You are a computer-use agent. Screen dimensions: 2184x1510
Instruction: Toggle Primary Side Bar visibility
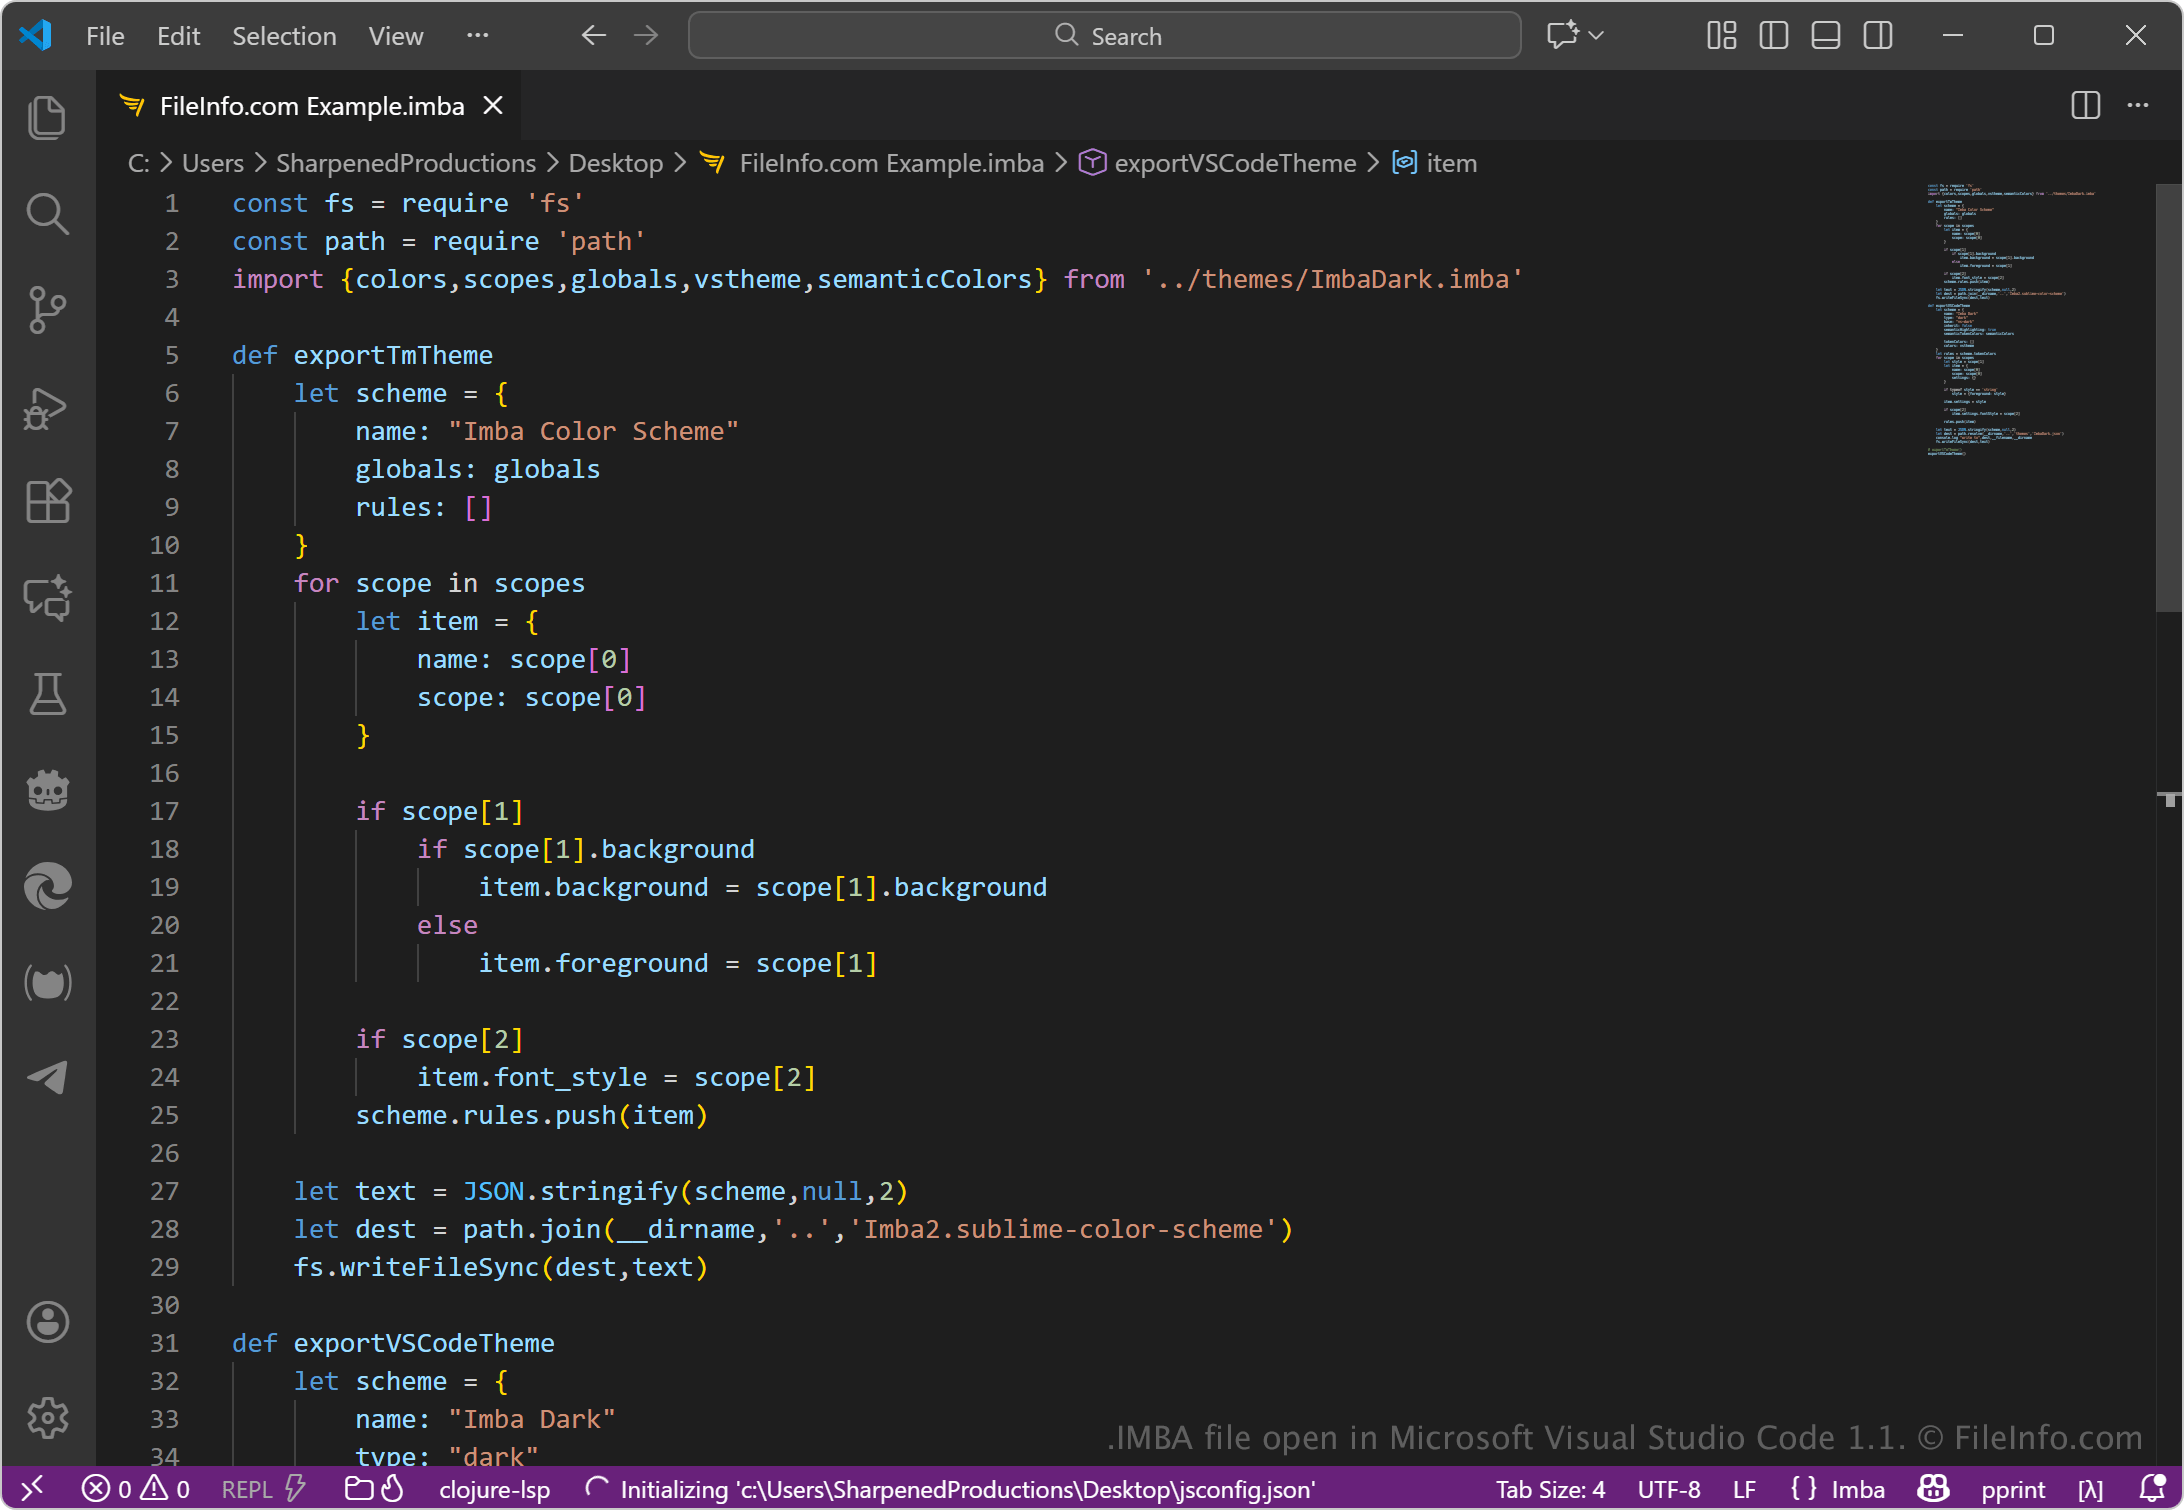[x=1773, y=36]
